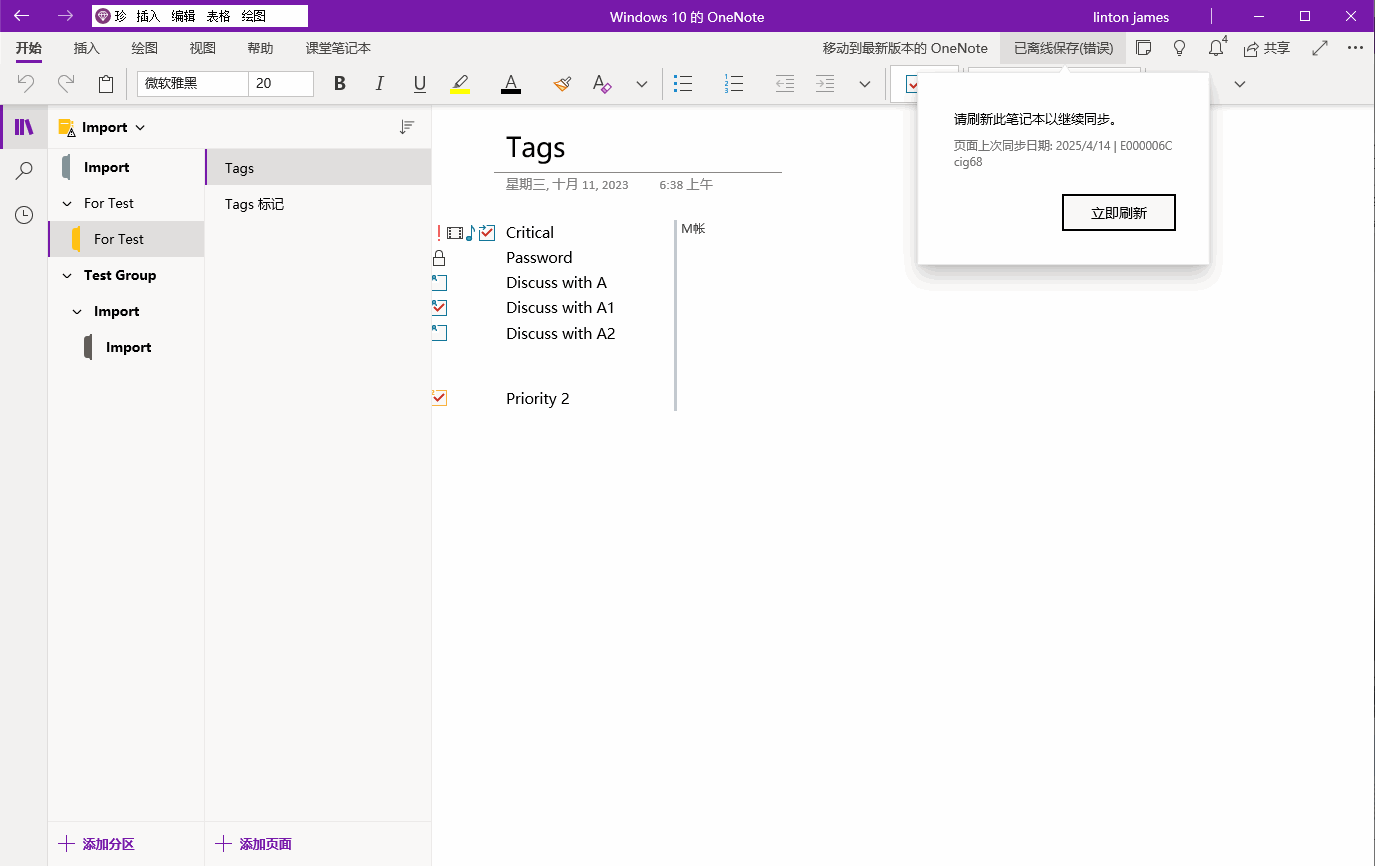Click the notifications bell icon
Viewport: 1375px width, 866px height.
[x=1216, y=48]
